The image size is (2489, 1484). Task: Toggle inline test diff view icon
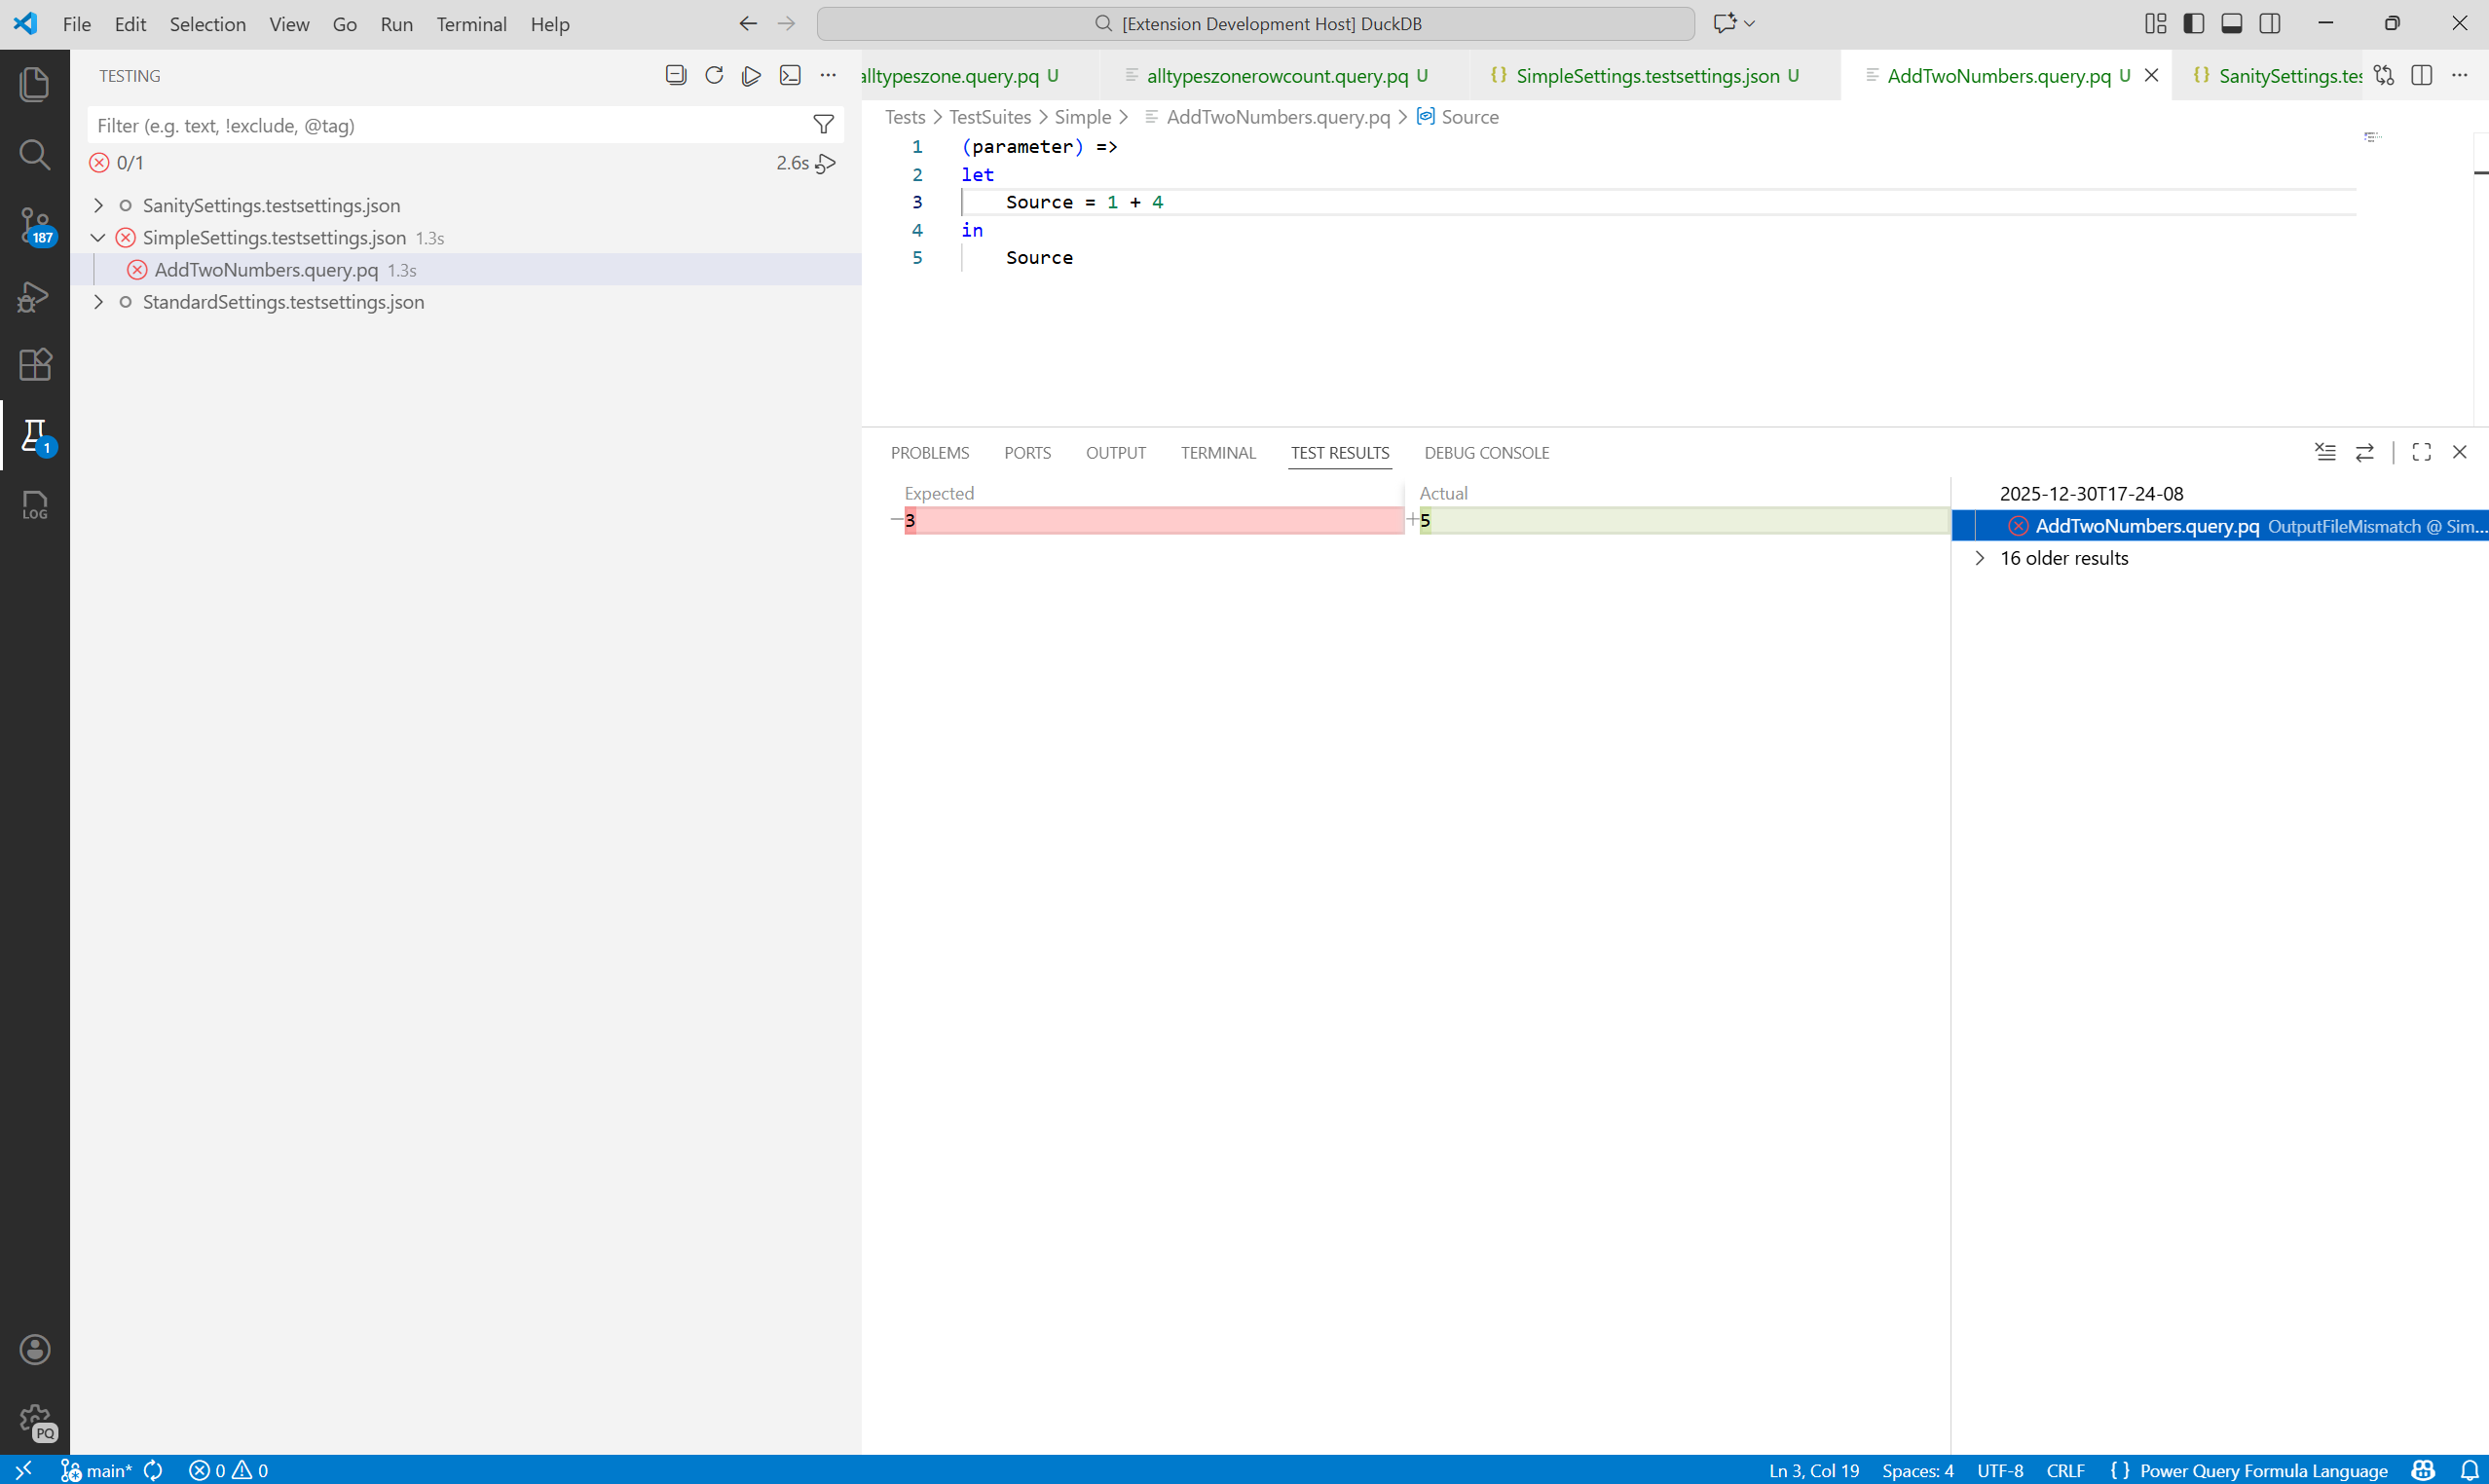click(x=2365, y=452)
